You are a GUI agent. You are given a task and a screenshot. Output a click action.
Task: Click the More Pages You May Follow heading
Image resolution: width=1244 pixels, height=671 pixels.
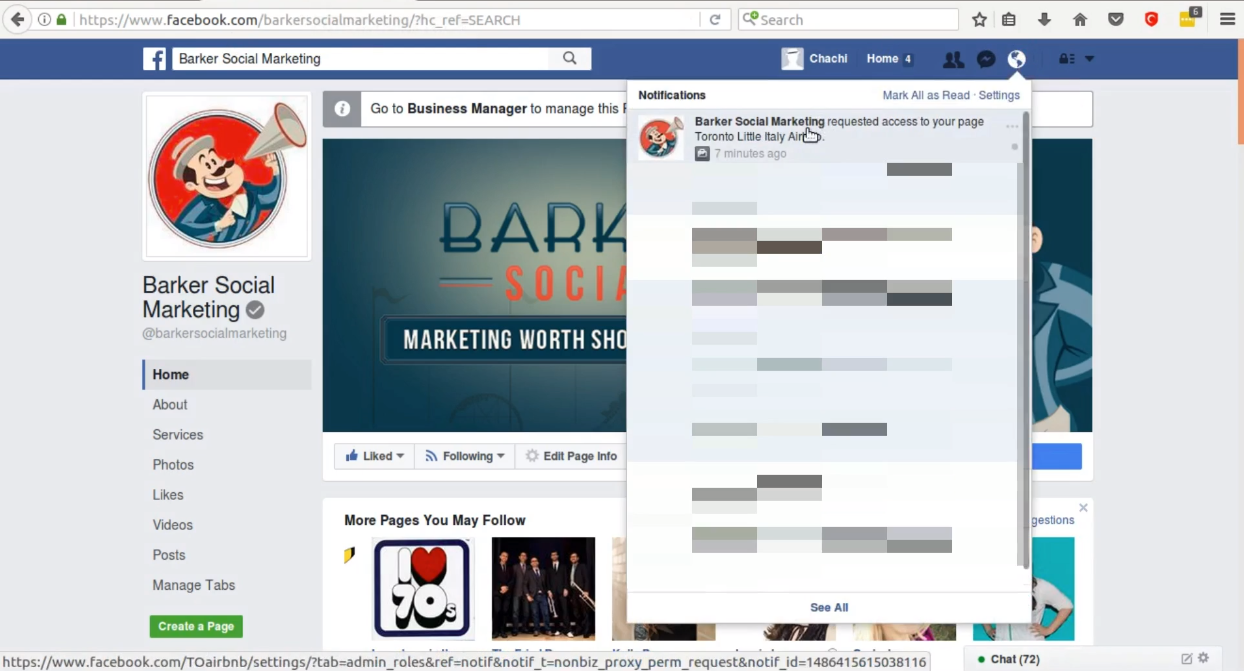point(435,520)
